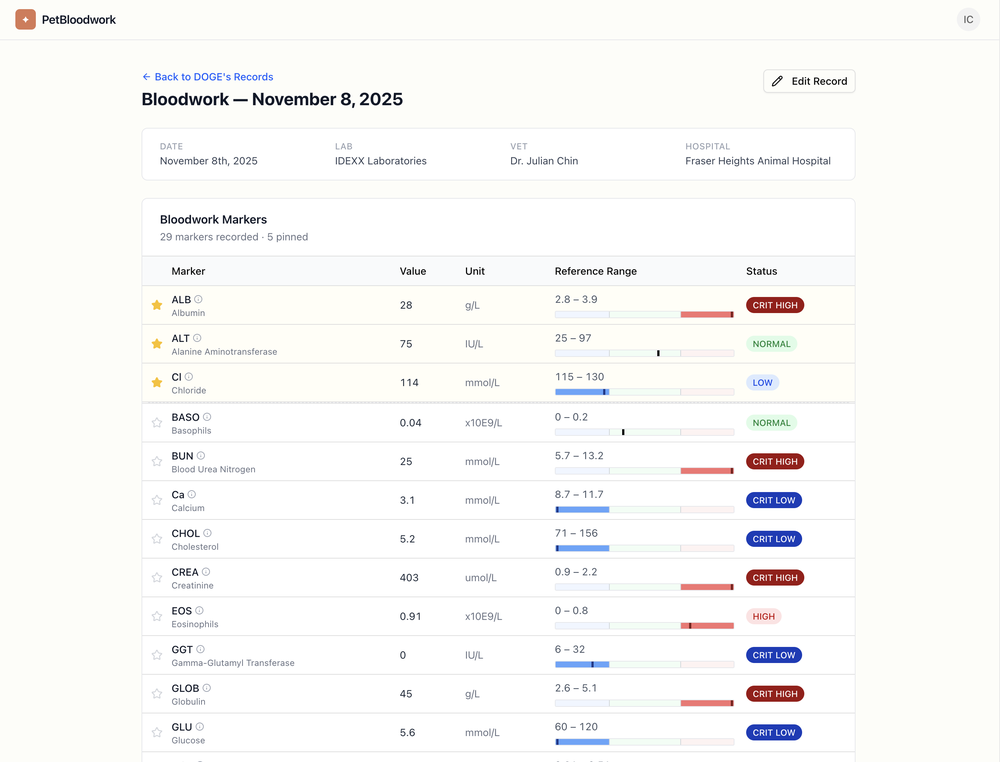This screenshot has height=762, width=1000.
Task: Click the Gamma-Glutamyl Transferase label
Action: point(233,663)
